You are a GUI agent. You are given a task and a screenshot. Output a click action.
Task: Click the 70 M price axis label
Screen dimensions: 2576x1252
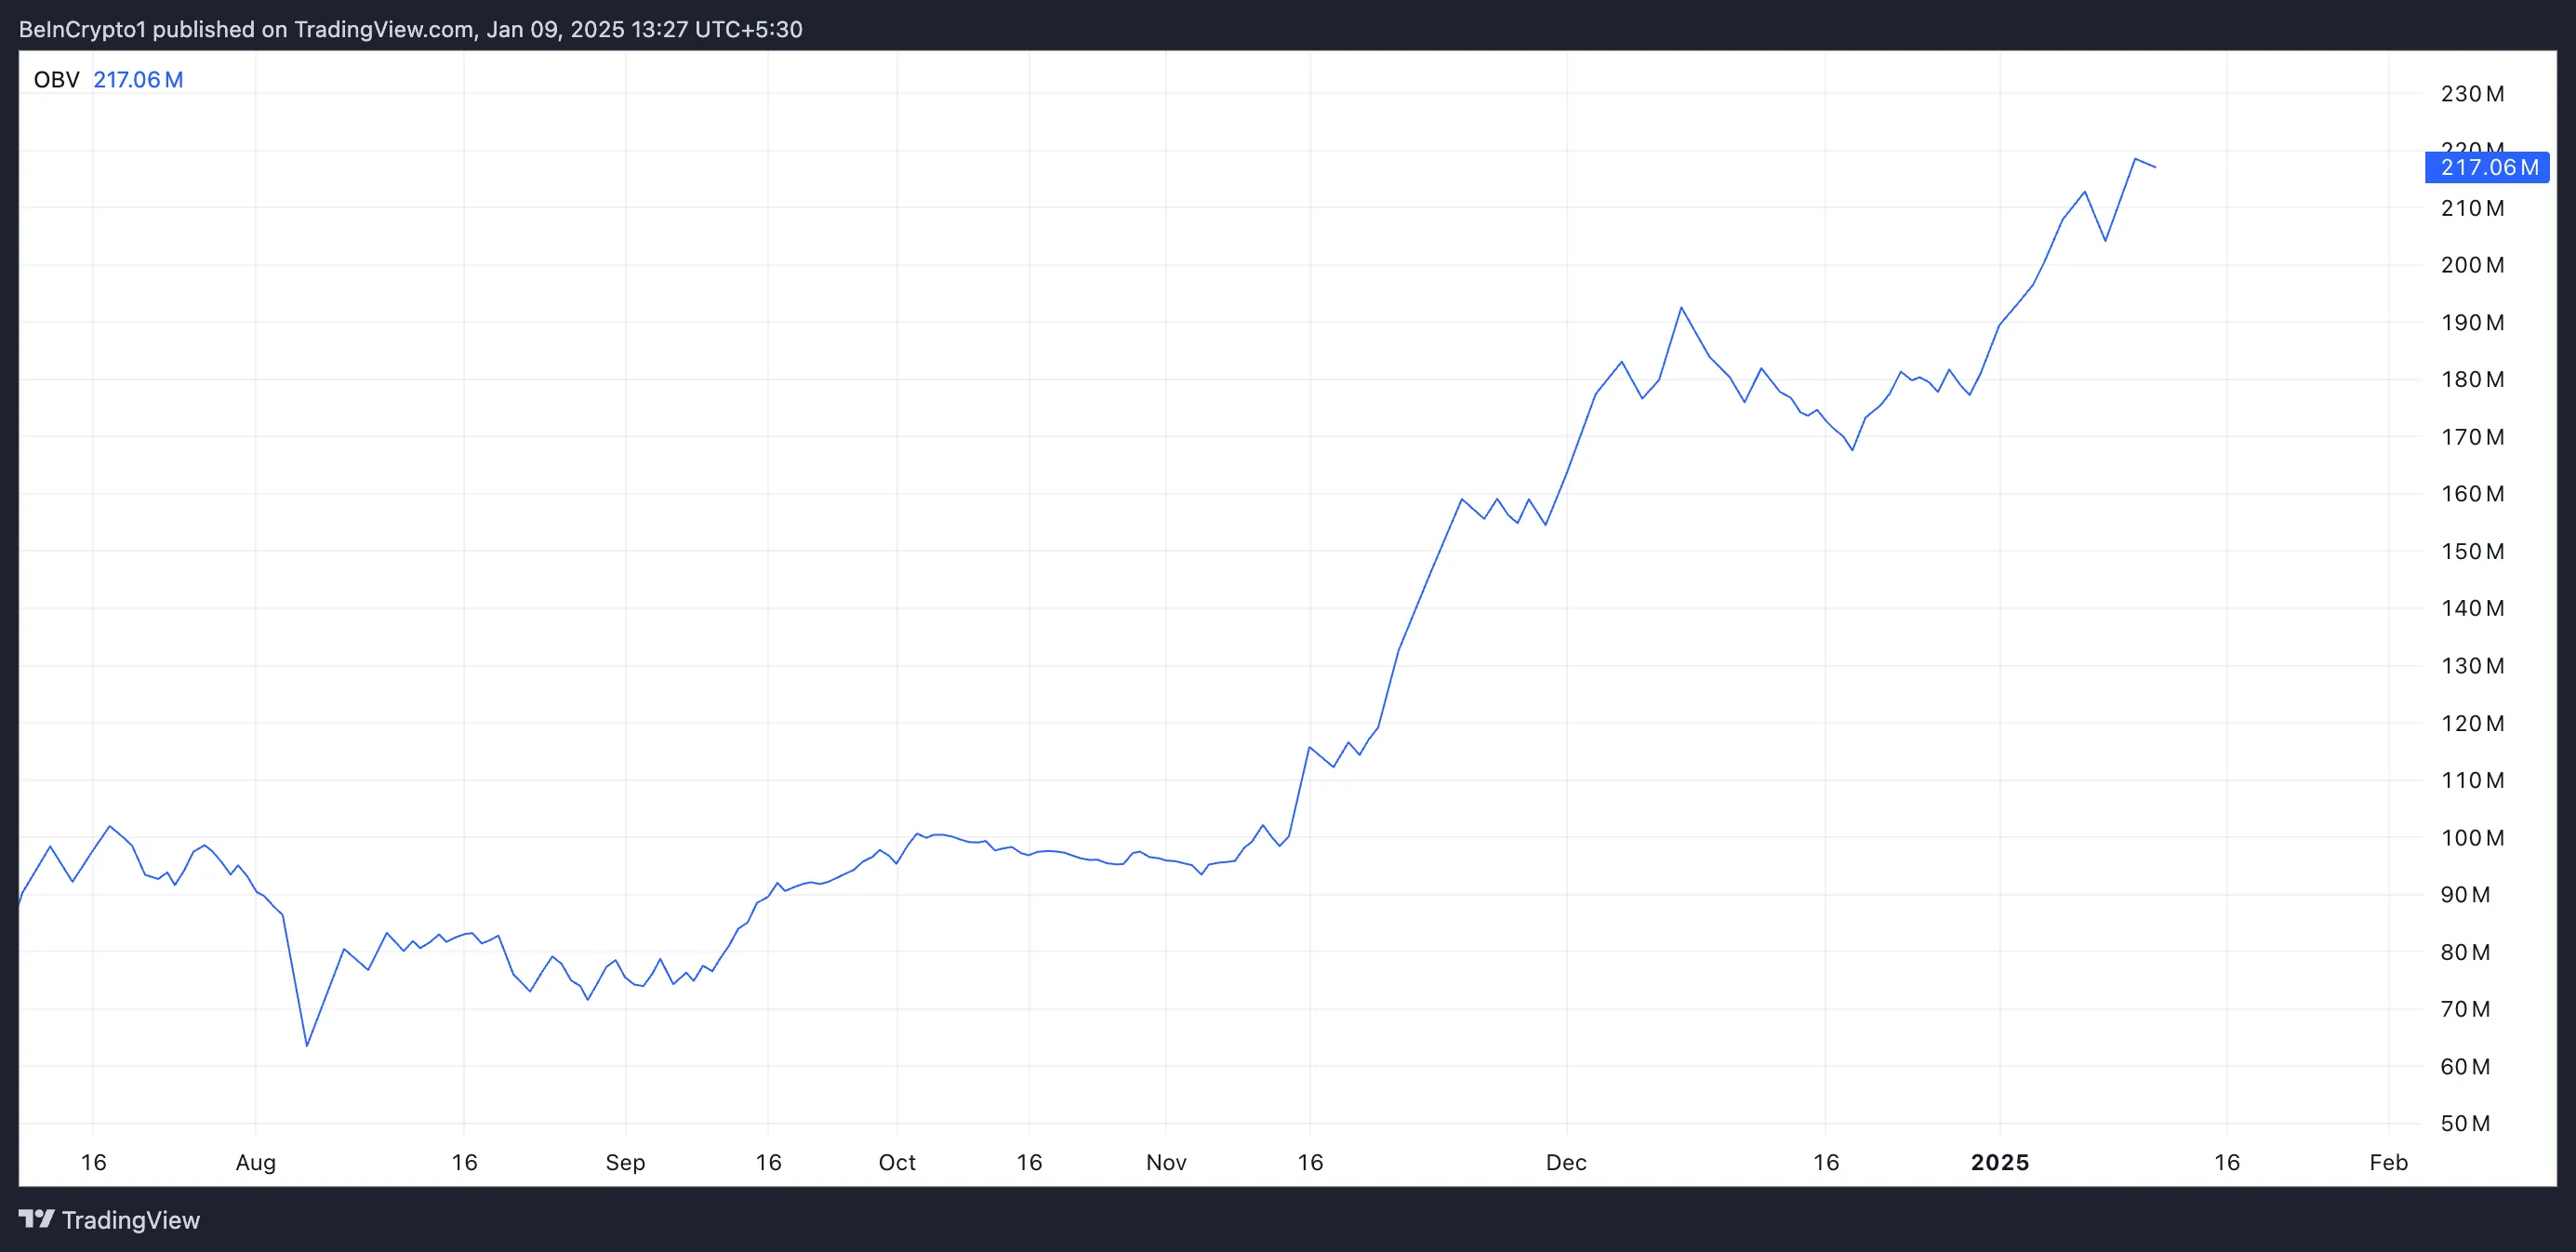2465,1009
